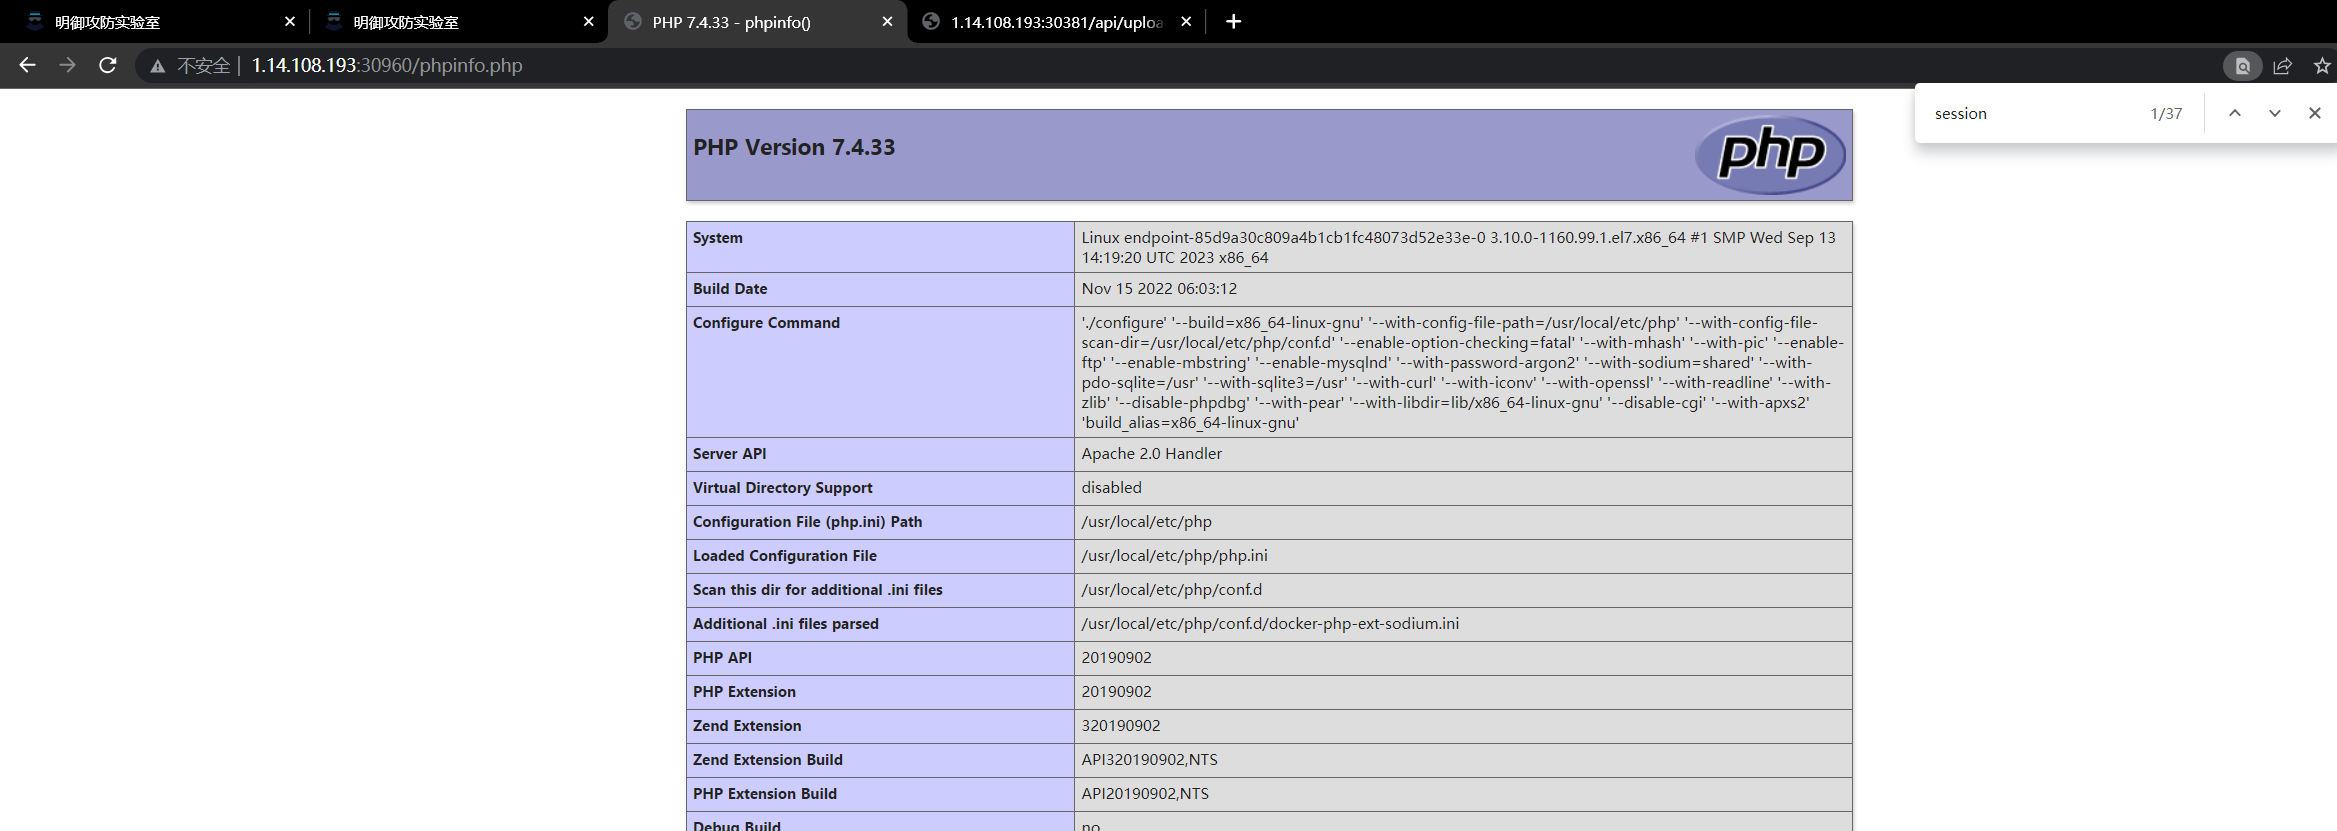2337x831 pixels.
Task: Close the second 明御攻防实验室 tab
Action: coord(588,21)
